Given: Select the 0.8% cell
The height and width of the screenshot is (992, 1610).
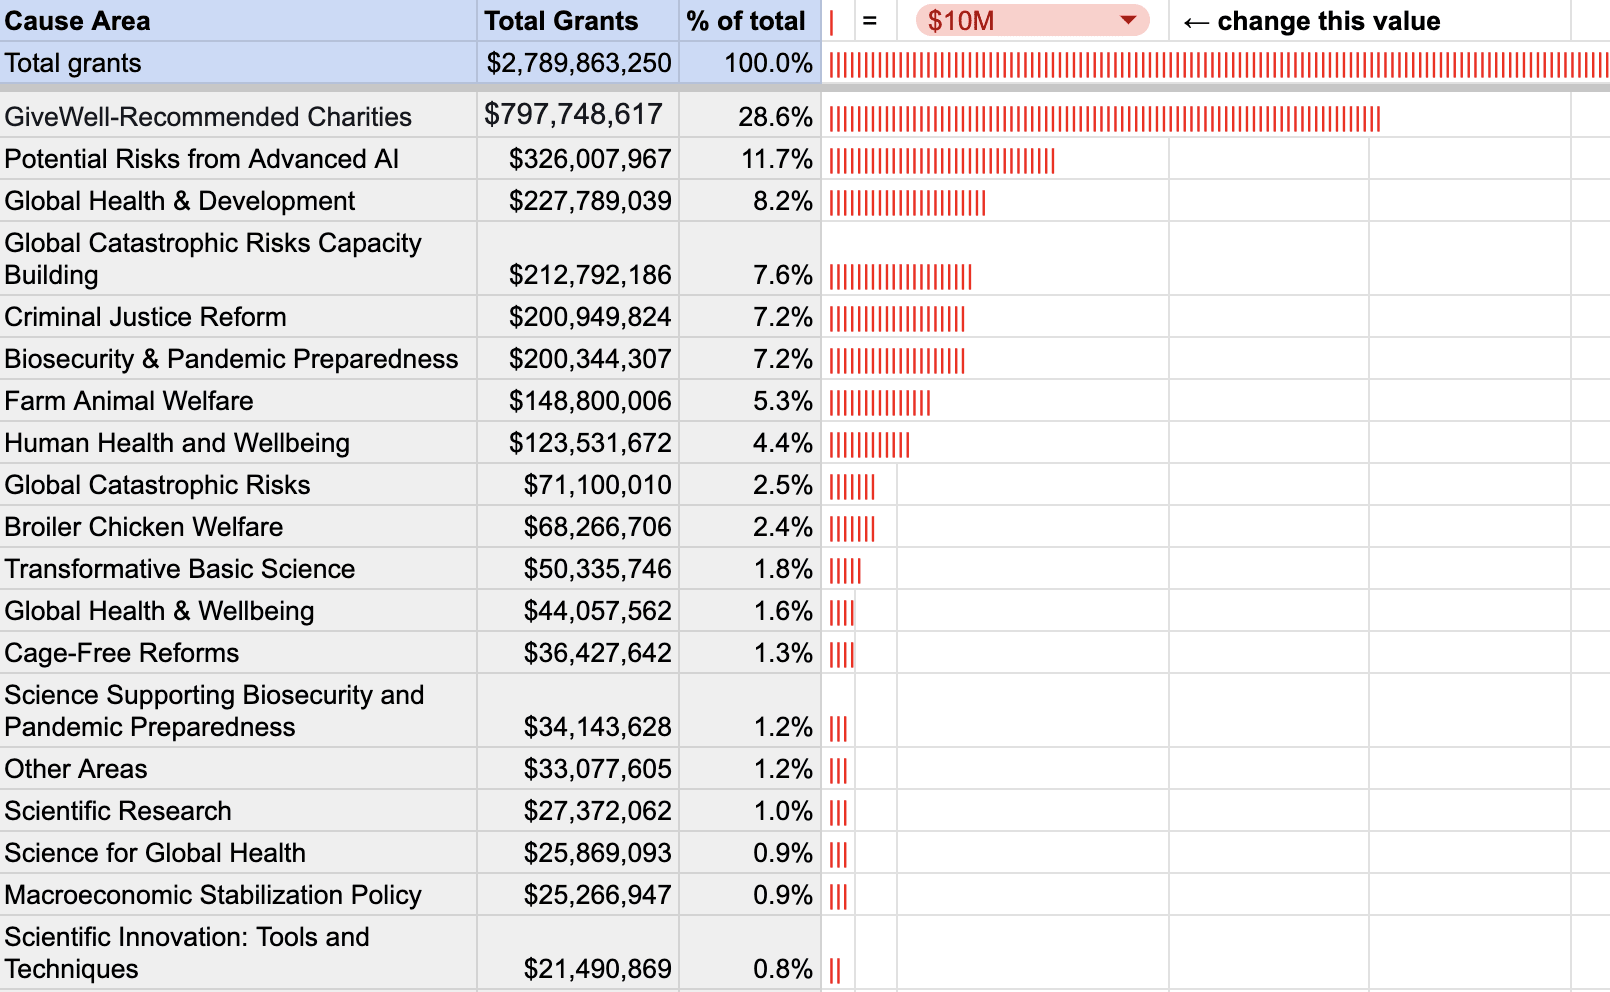Looking at the screenshot, I should [x=750, y=952].
